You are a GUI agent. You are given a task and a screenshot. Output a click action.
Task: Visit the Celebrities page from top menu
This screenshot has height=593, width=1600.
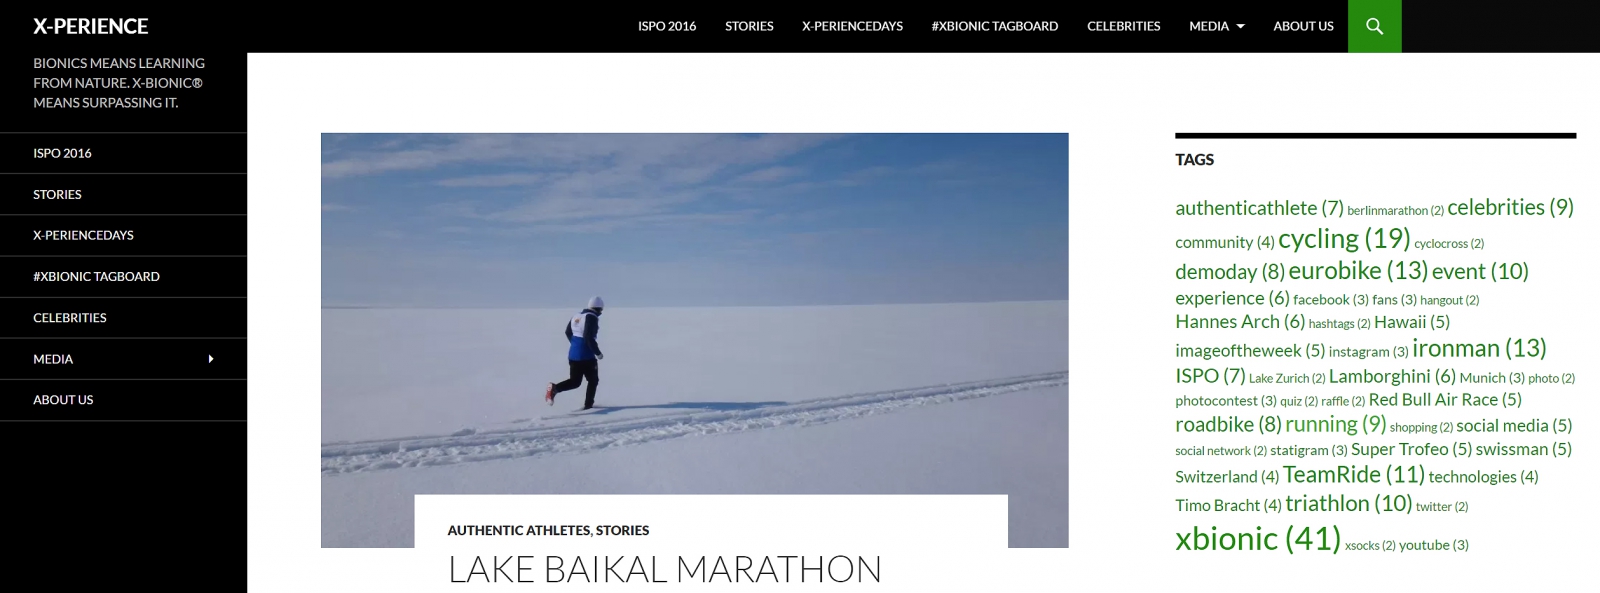point(1124,26)
